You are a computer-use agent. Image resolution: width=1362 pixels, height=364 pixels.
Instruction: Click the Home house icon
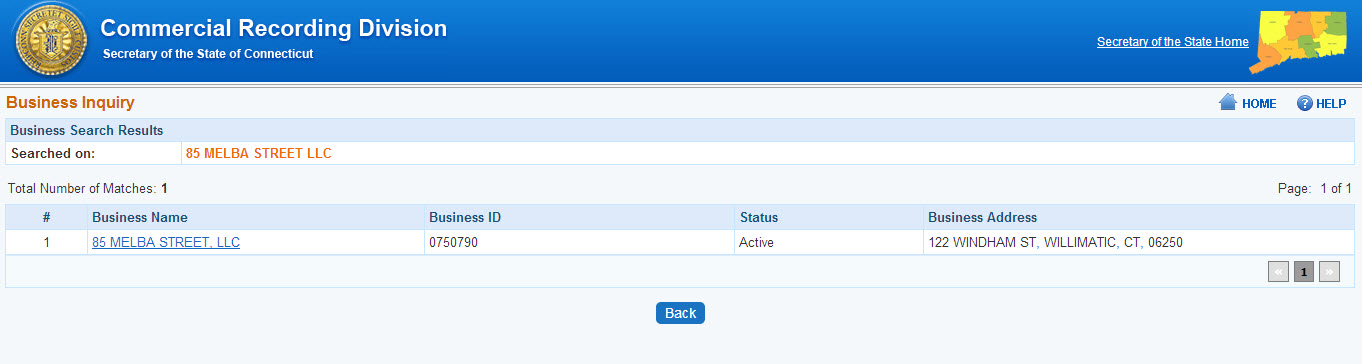coord(1228,103)
